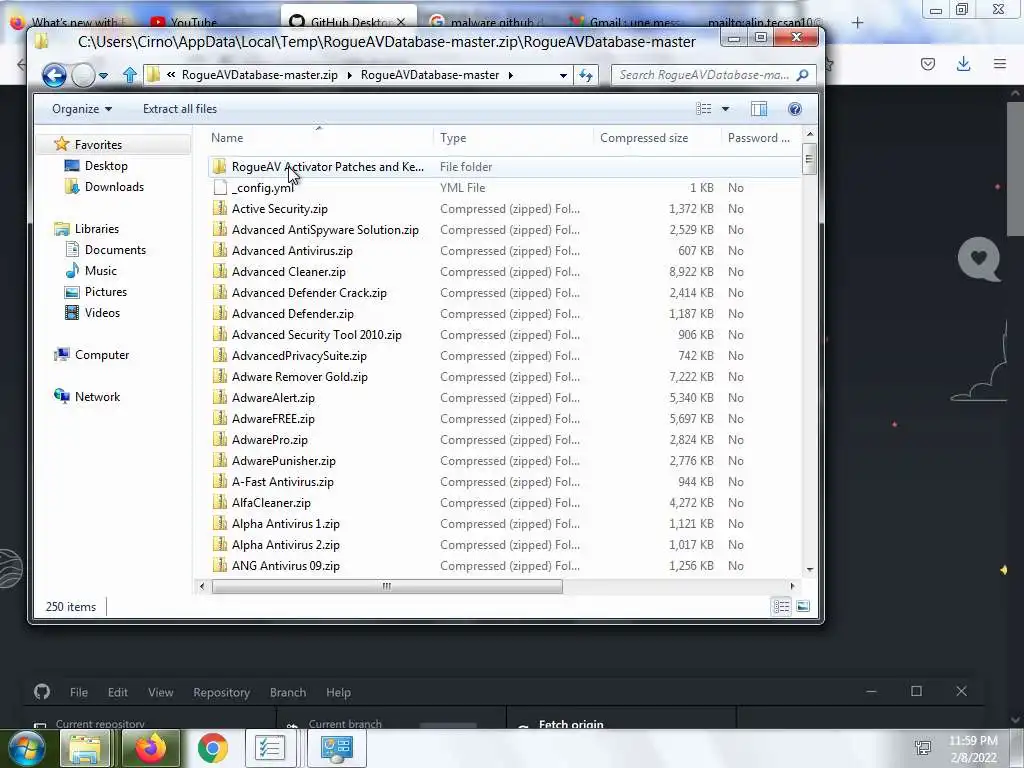Open Explorer help icon
1024x768 pixels.
point(795,109)
